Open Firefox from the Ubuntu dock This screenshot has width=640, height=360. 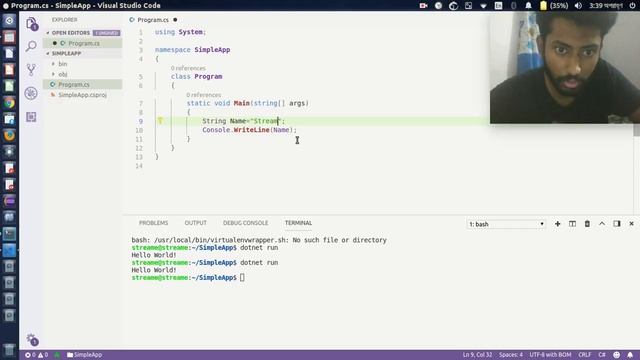pyautogui.click(x=9, y=135)
